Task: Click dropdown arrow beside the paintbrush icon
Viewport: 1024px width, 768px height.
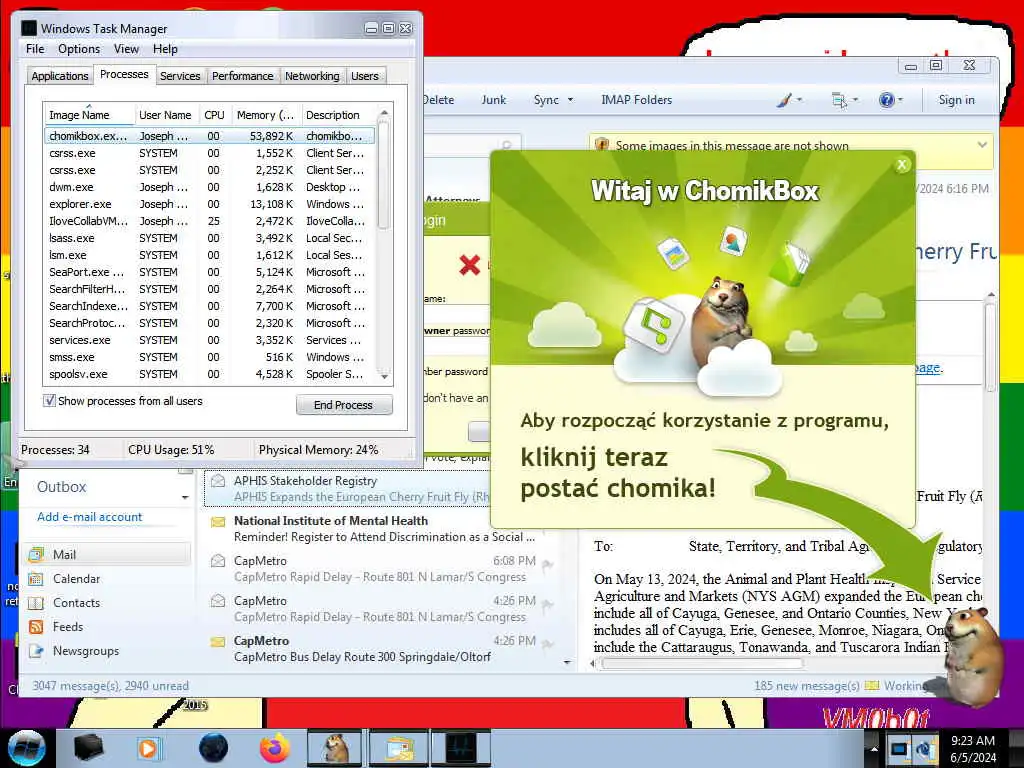Action: pyautogui.click(x=799, y=100)
